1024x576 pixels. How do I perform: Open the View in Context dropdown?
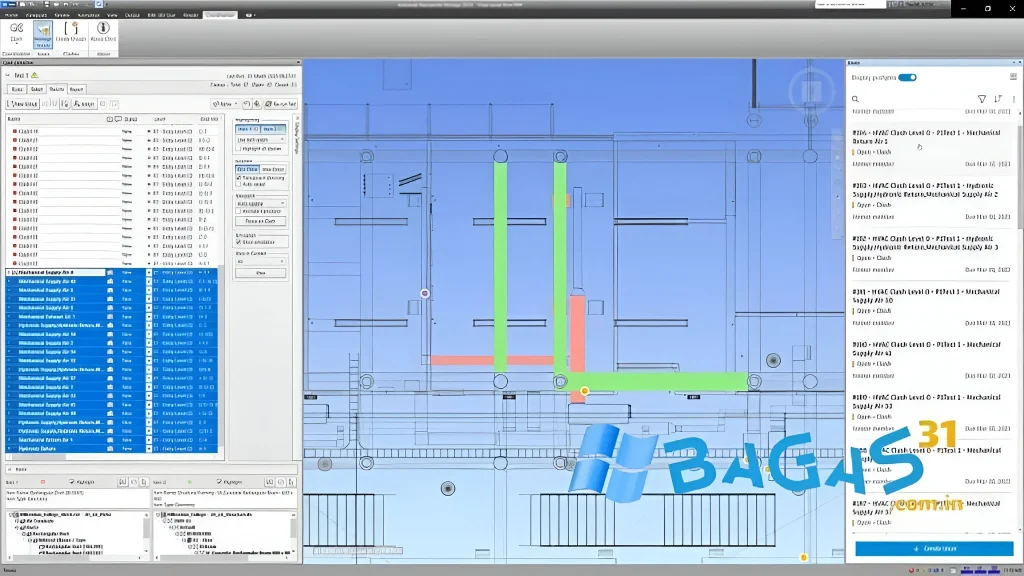point(261,261)
